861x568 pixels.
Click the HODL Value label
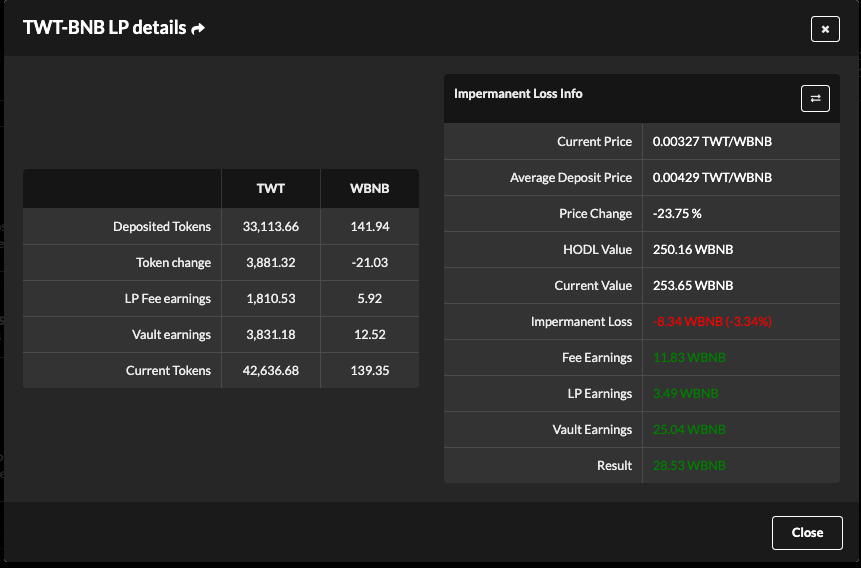tap(597, 249)
